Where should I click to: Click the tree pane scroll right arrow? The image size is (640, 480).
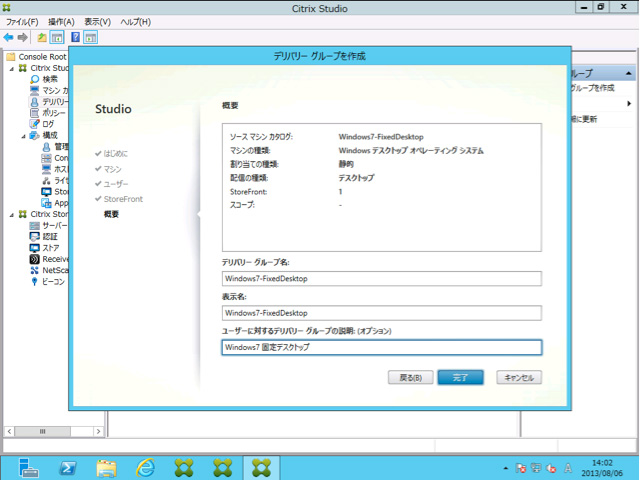[98, 431]
